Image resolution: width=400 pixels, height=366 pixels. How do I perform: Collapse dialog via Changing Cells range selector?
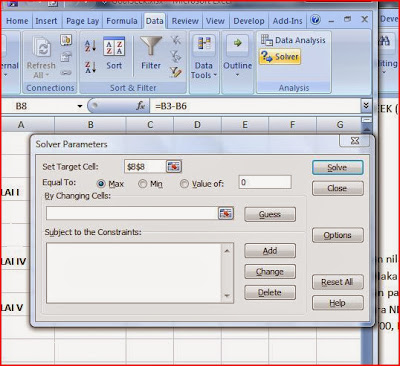click(226, 213)
